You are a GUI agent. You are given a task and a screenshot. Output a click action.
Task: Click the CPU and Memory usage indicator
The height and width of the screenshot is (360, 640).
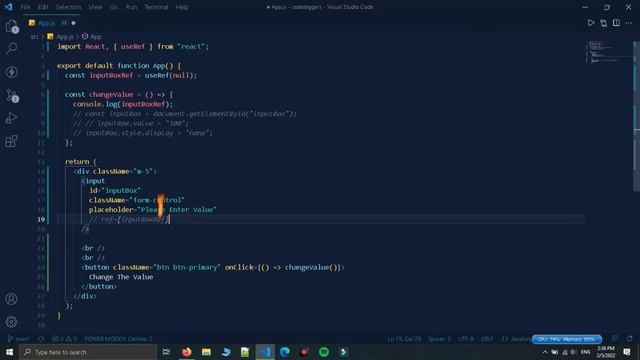click(x=567, y=339)
